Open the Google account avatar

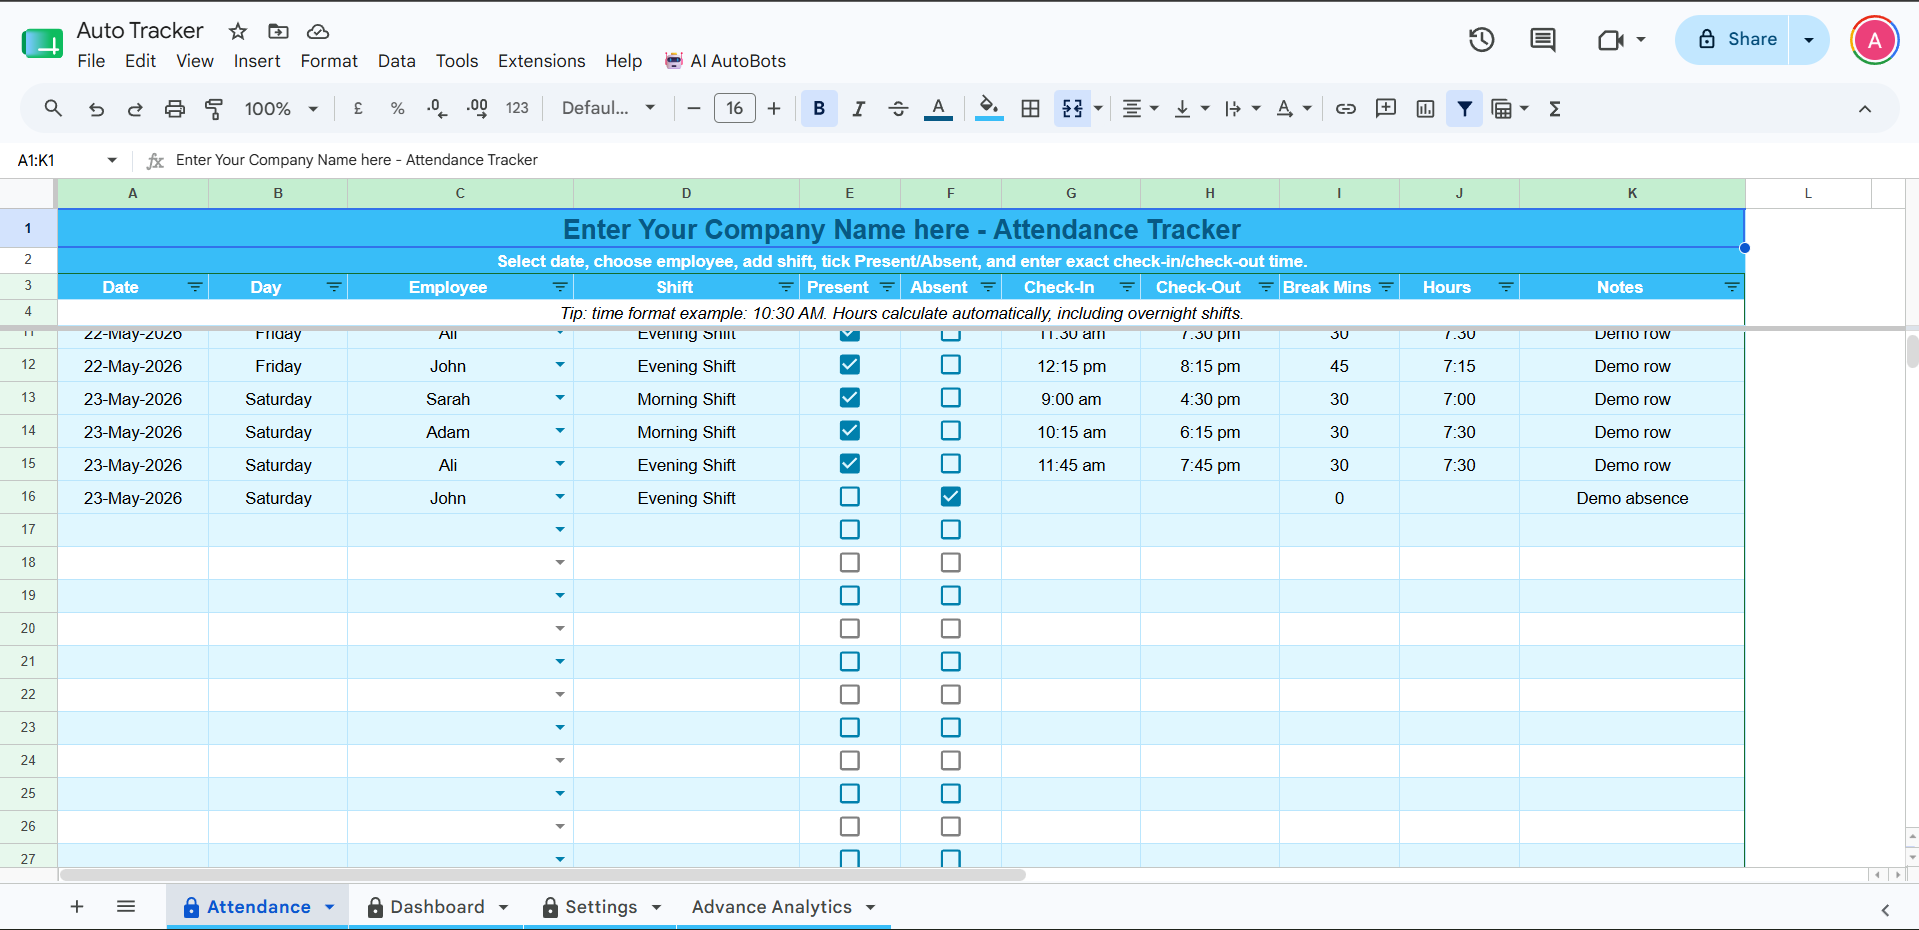click(x=1875, y=41)
